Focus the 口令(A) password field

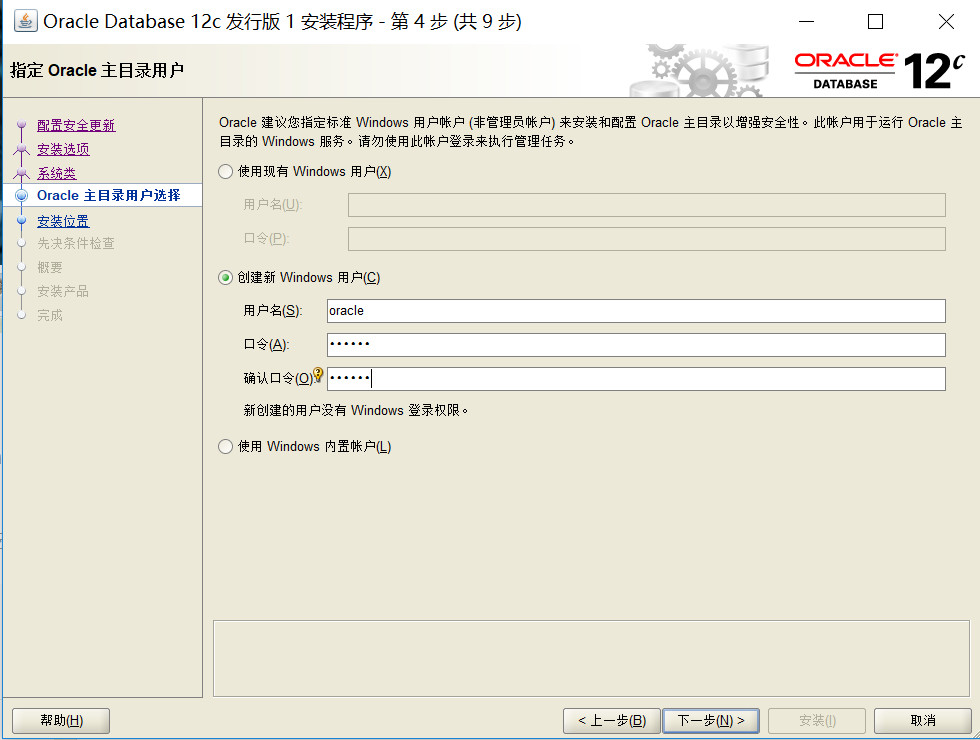pyautogui.click(x=636, y=344)
